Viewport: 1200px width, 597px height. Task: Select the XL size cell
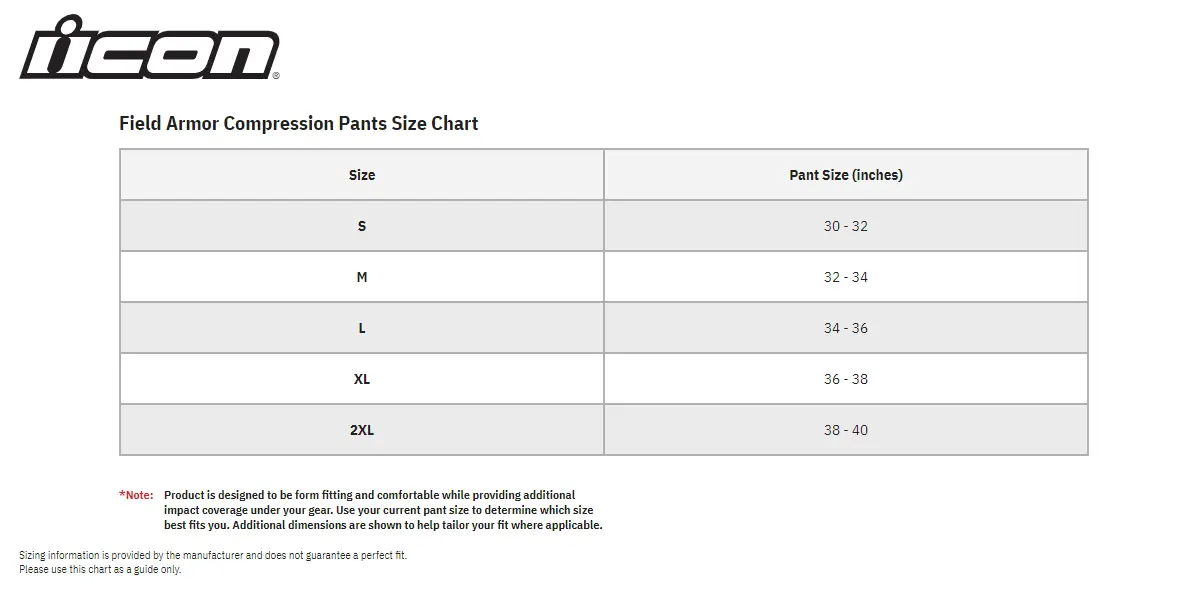pos(362,379)
